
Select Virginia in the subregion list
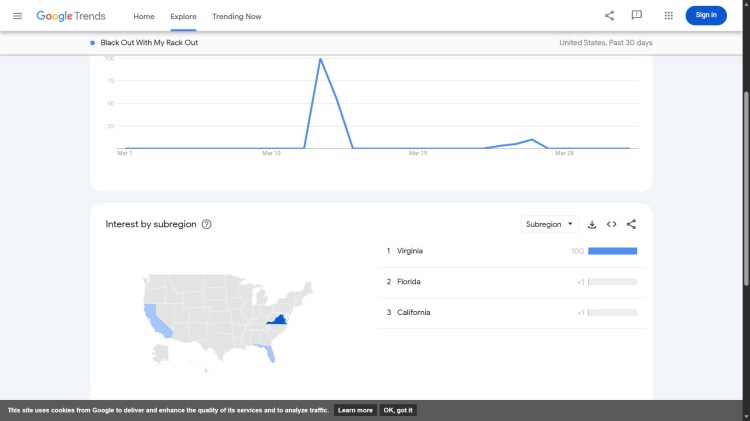tap(410, 251)
